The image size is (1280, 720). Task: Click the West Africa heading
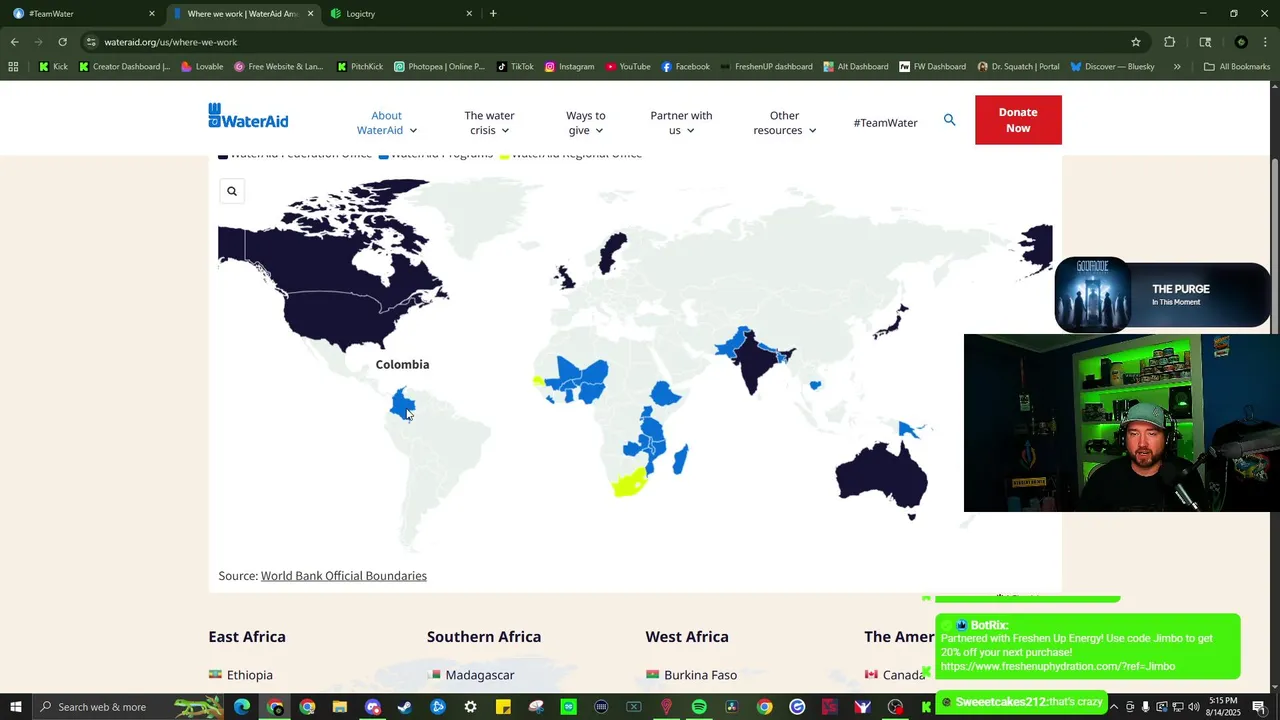click(x=687, y=637)
